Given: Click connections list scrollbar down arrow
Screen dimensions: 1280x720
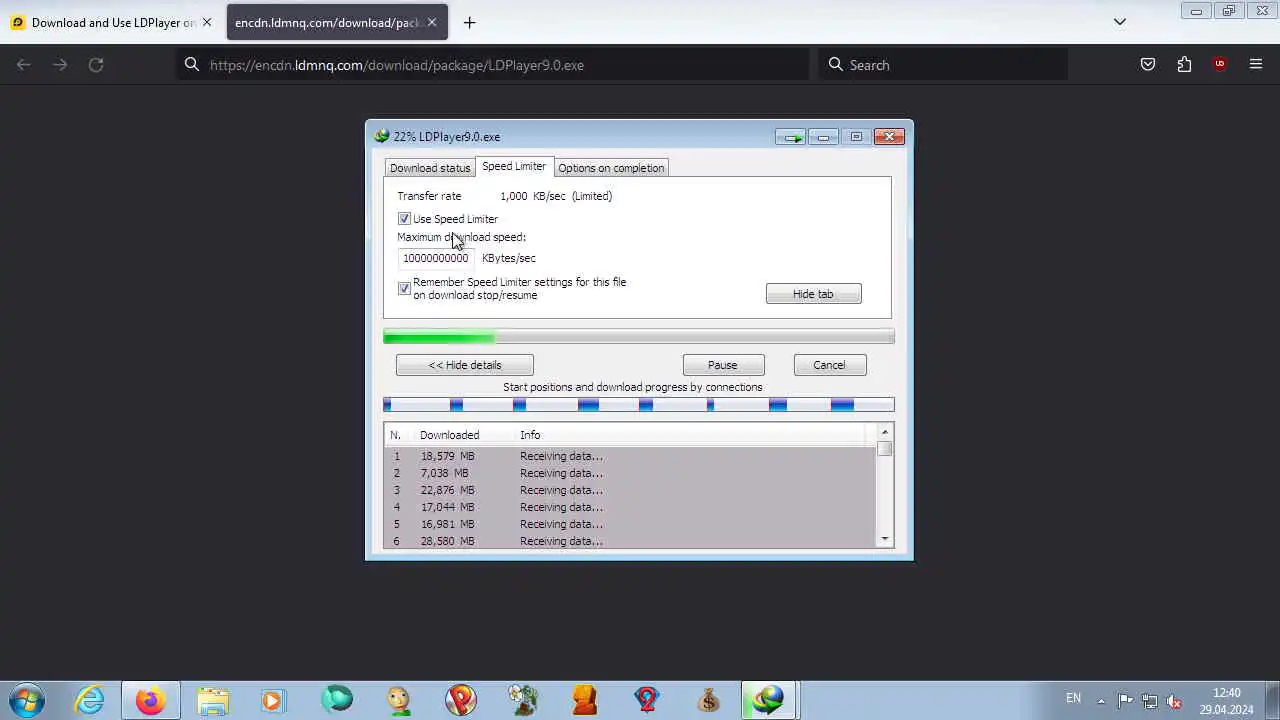Looking at the screenshot, I should coord(884,540).
